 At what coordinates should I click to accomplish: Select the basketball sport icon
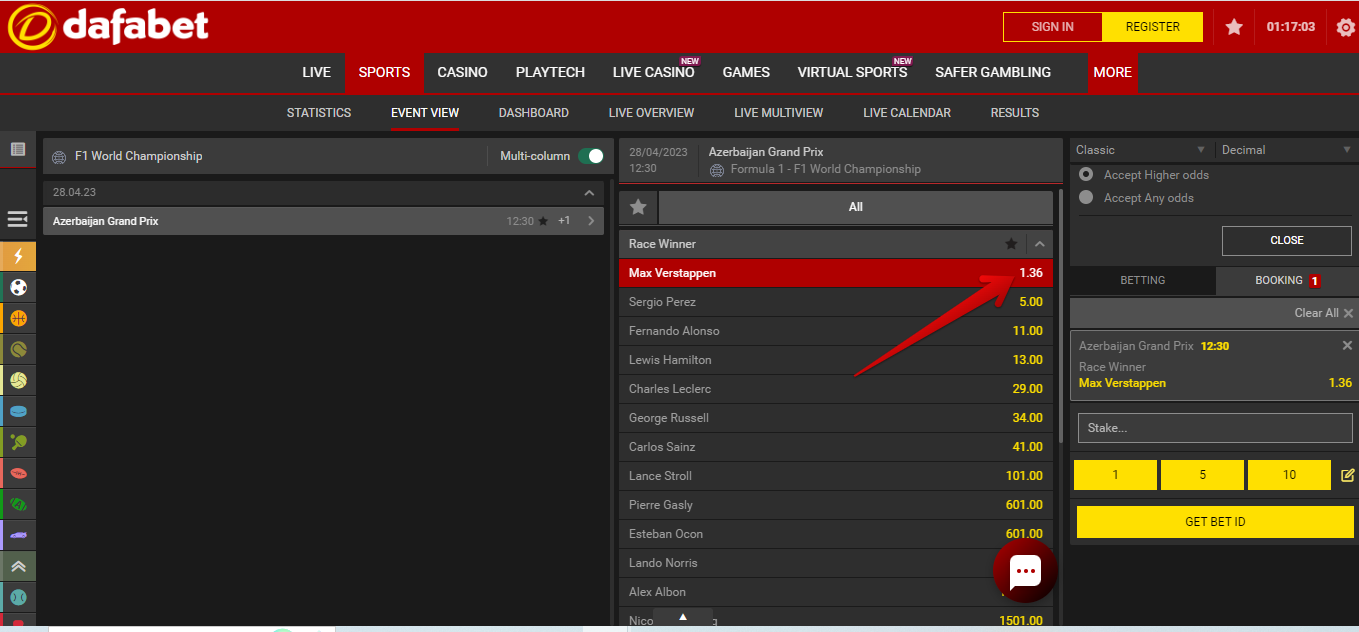(x=18, y=318)
